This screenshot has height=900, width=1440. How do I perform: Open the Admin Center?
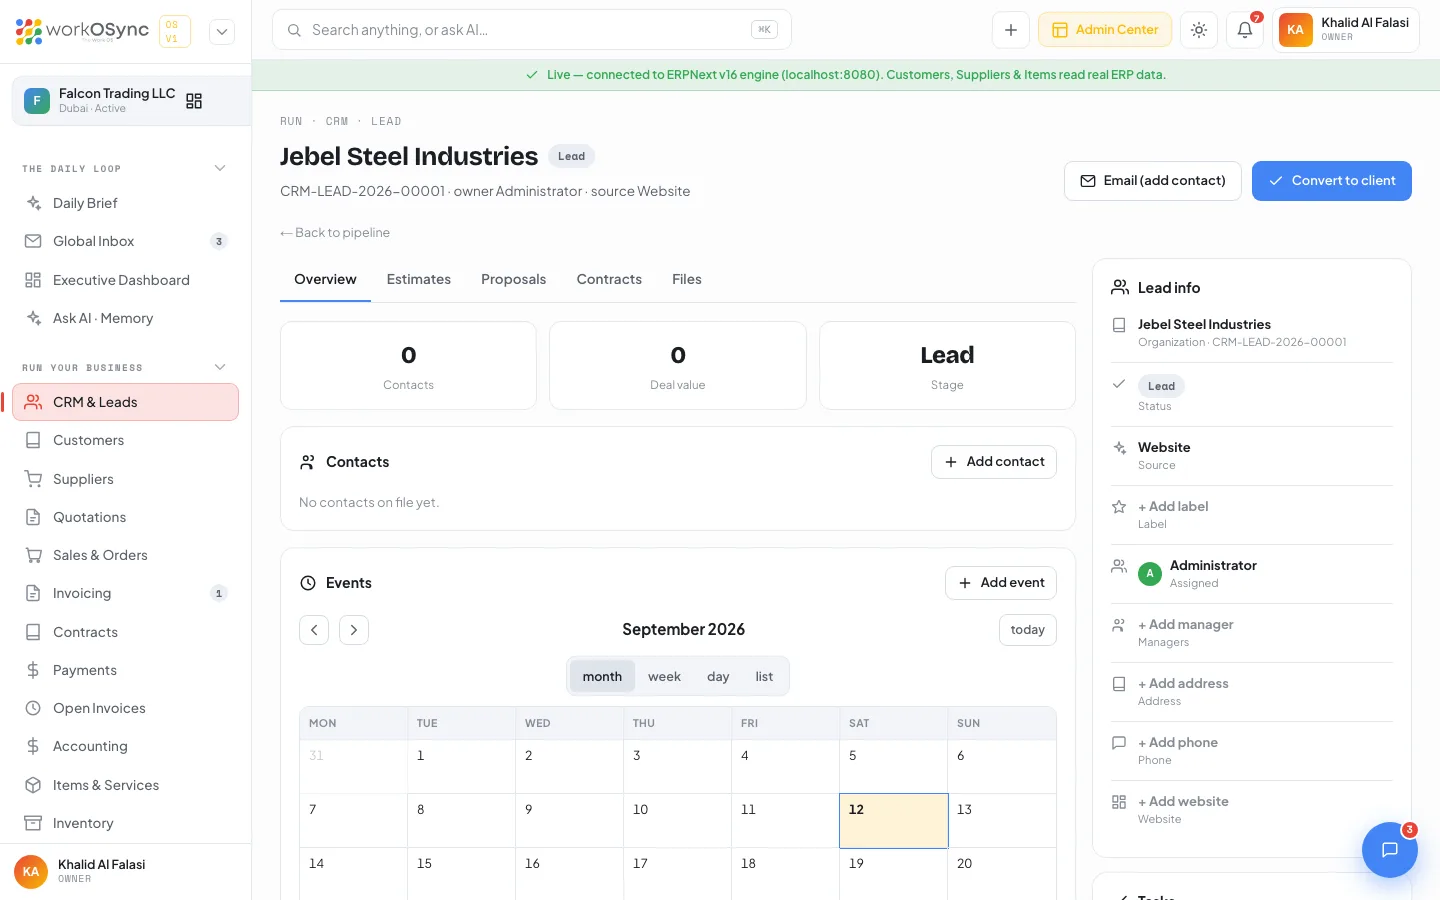click(1105, 30)
